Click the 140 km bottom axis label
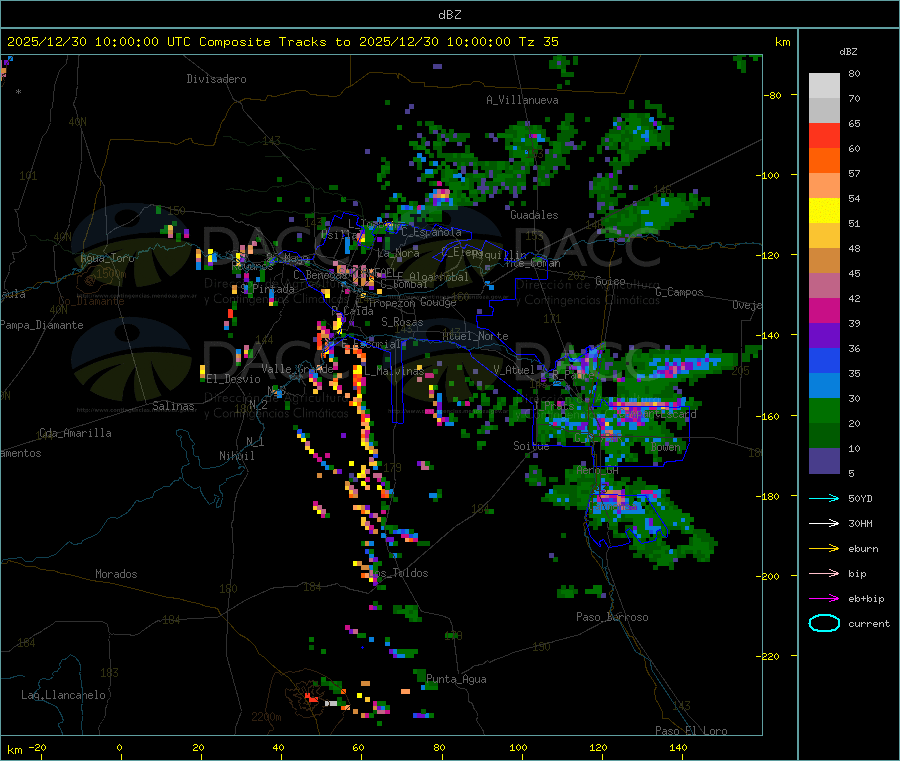The width and height of the screenshot is (900, 761). point(678,747)
